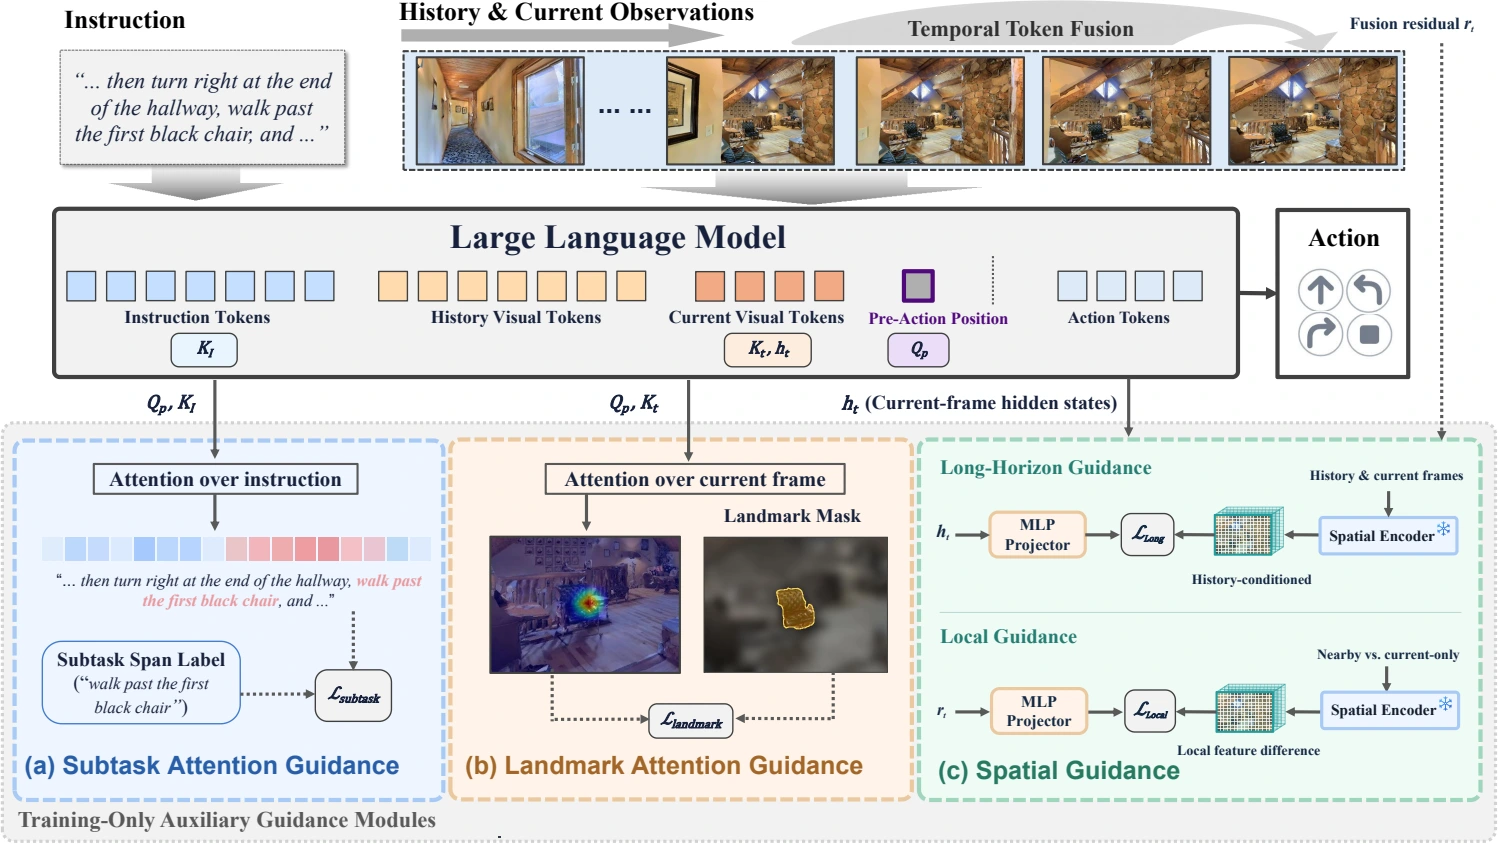Select the Training-Only Auxiliary Guidance Modules label

(x=227, y=820)
